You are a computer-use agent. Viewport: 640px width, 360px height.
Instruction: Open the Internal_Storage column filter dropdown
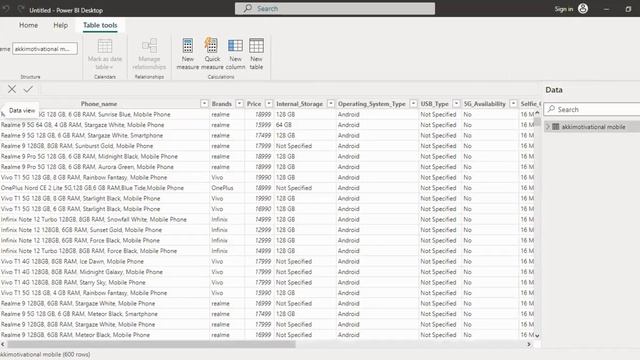click(x=331, y=104)
